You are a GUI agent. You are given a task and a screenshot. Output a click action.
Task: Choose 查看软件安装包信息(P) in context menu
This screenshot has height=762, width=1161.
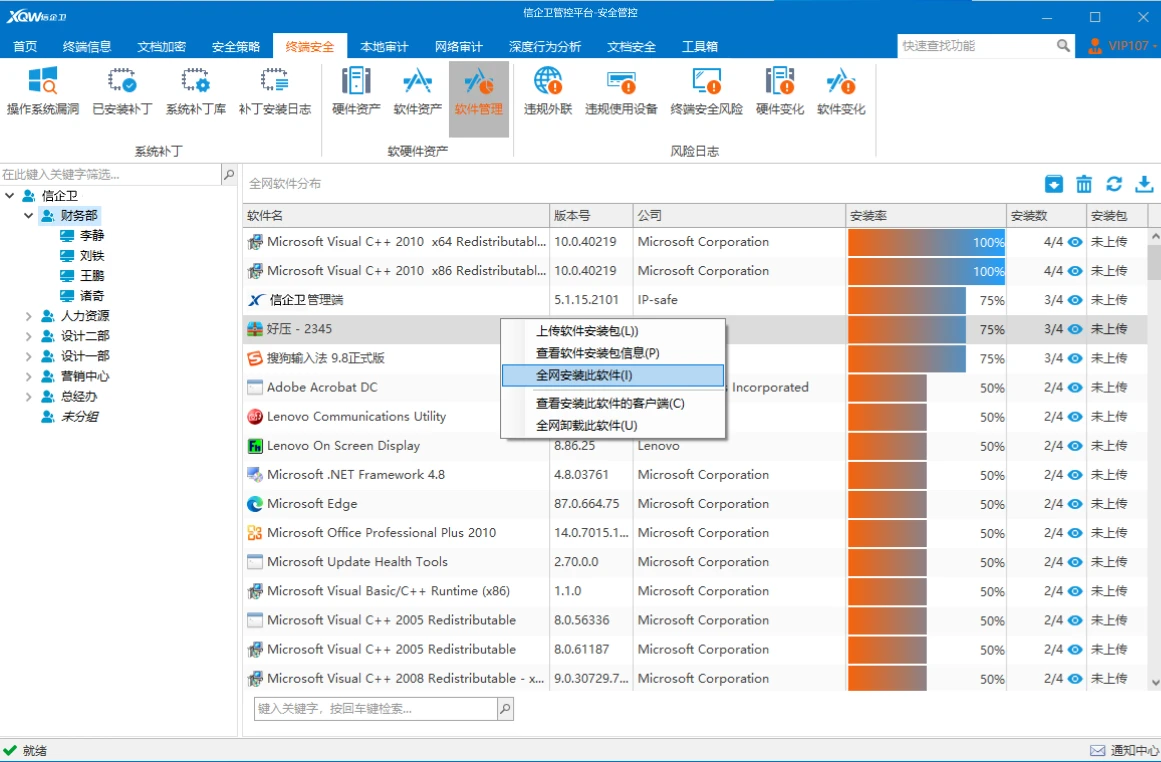612,353
